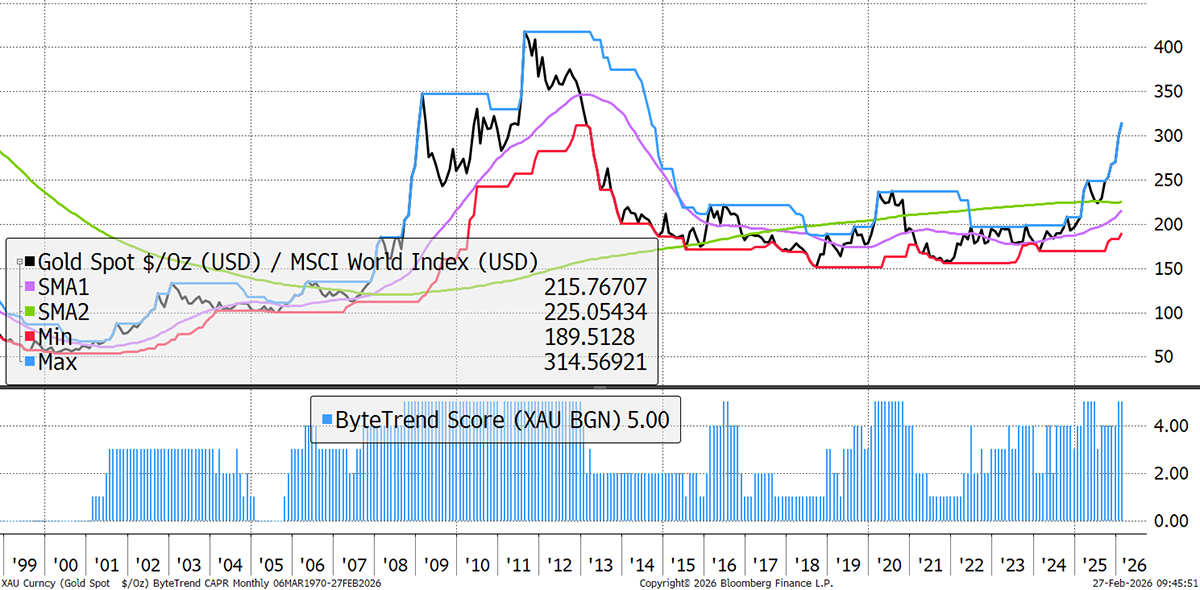Select the Min legend entry

[58, 338]
